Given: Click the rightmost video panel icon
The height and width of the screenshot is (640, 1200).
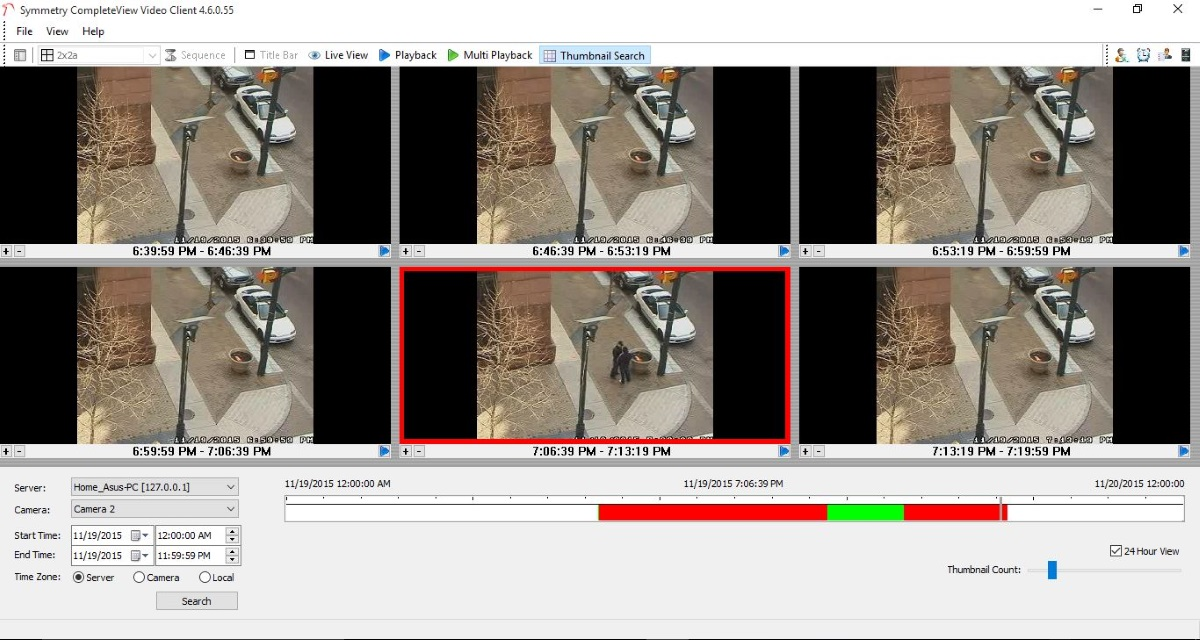Looking at the screenshot, I should [1186, 55].
